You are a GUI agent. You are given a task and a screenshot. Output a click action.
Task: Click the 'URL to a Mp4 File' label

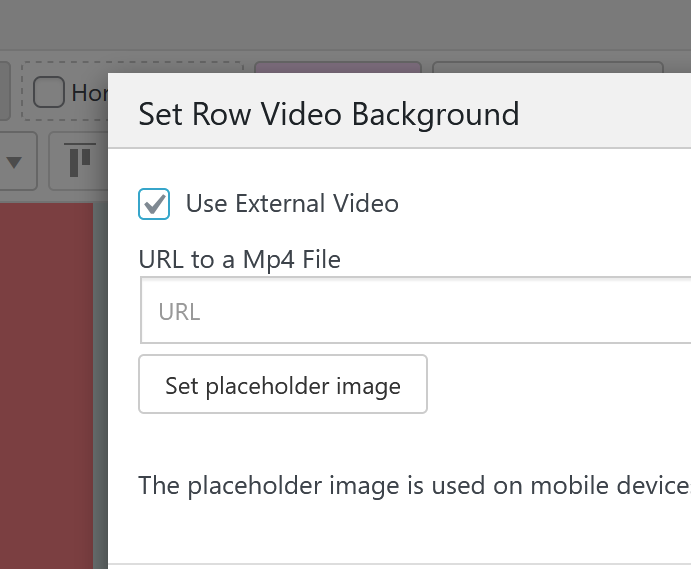(x=240, y=260)
